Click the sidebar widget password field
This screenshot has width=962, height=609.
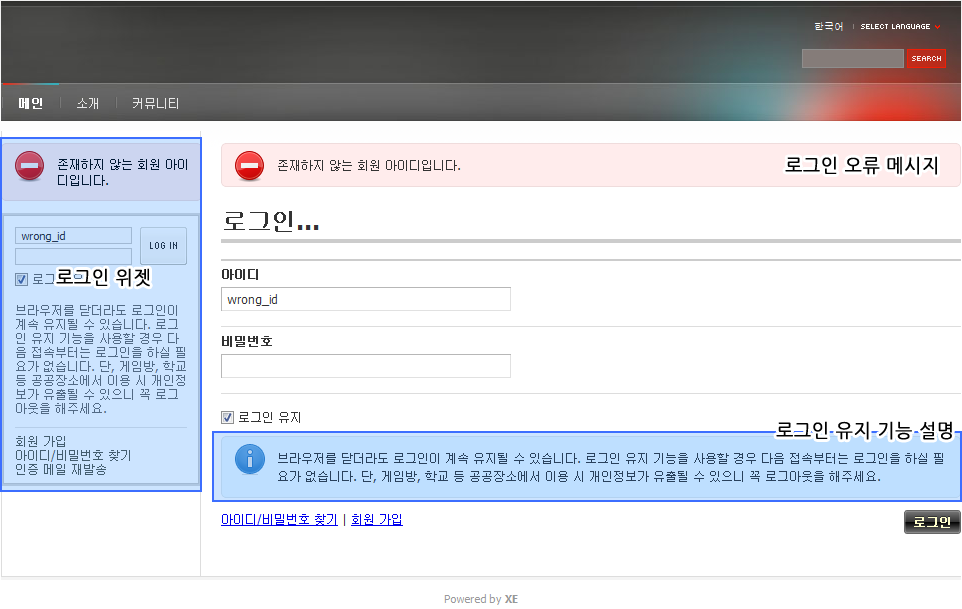click(x=73, y=256)
